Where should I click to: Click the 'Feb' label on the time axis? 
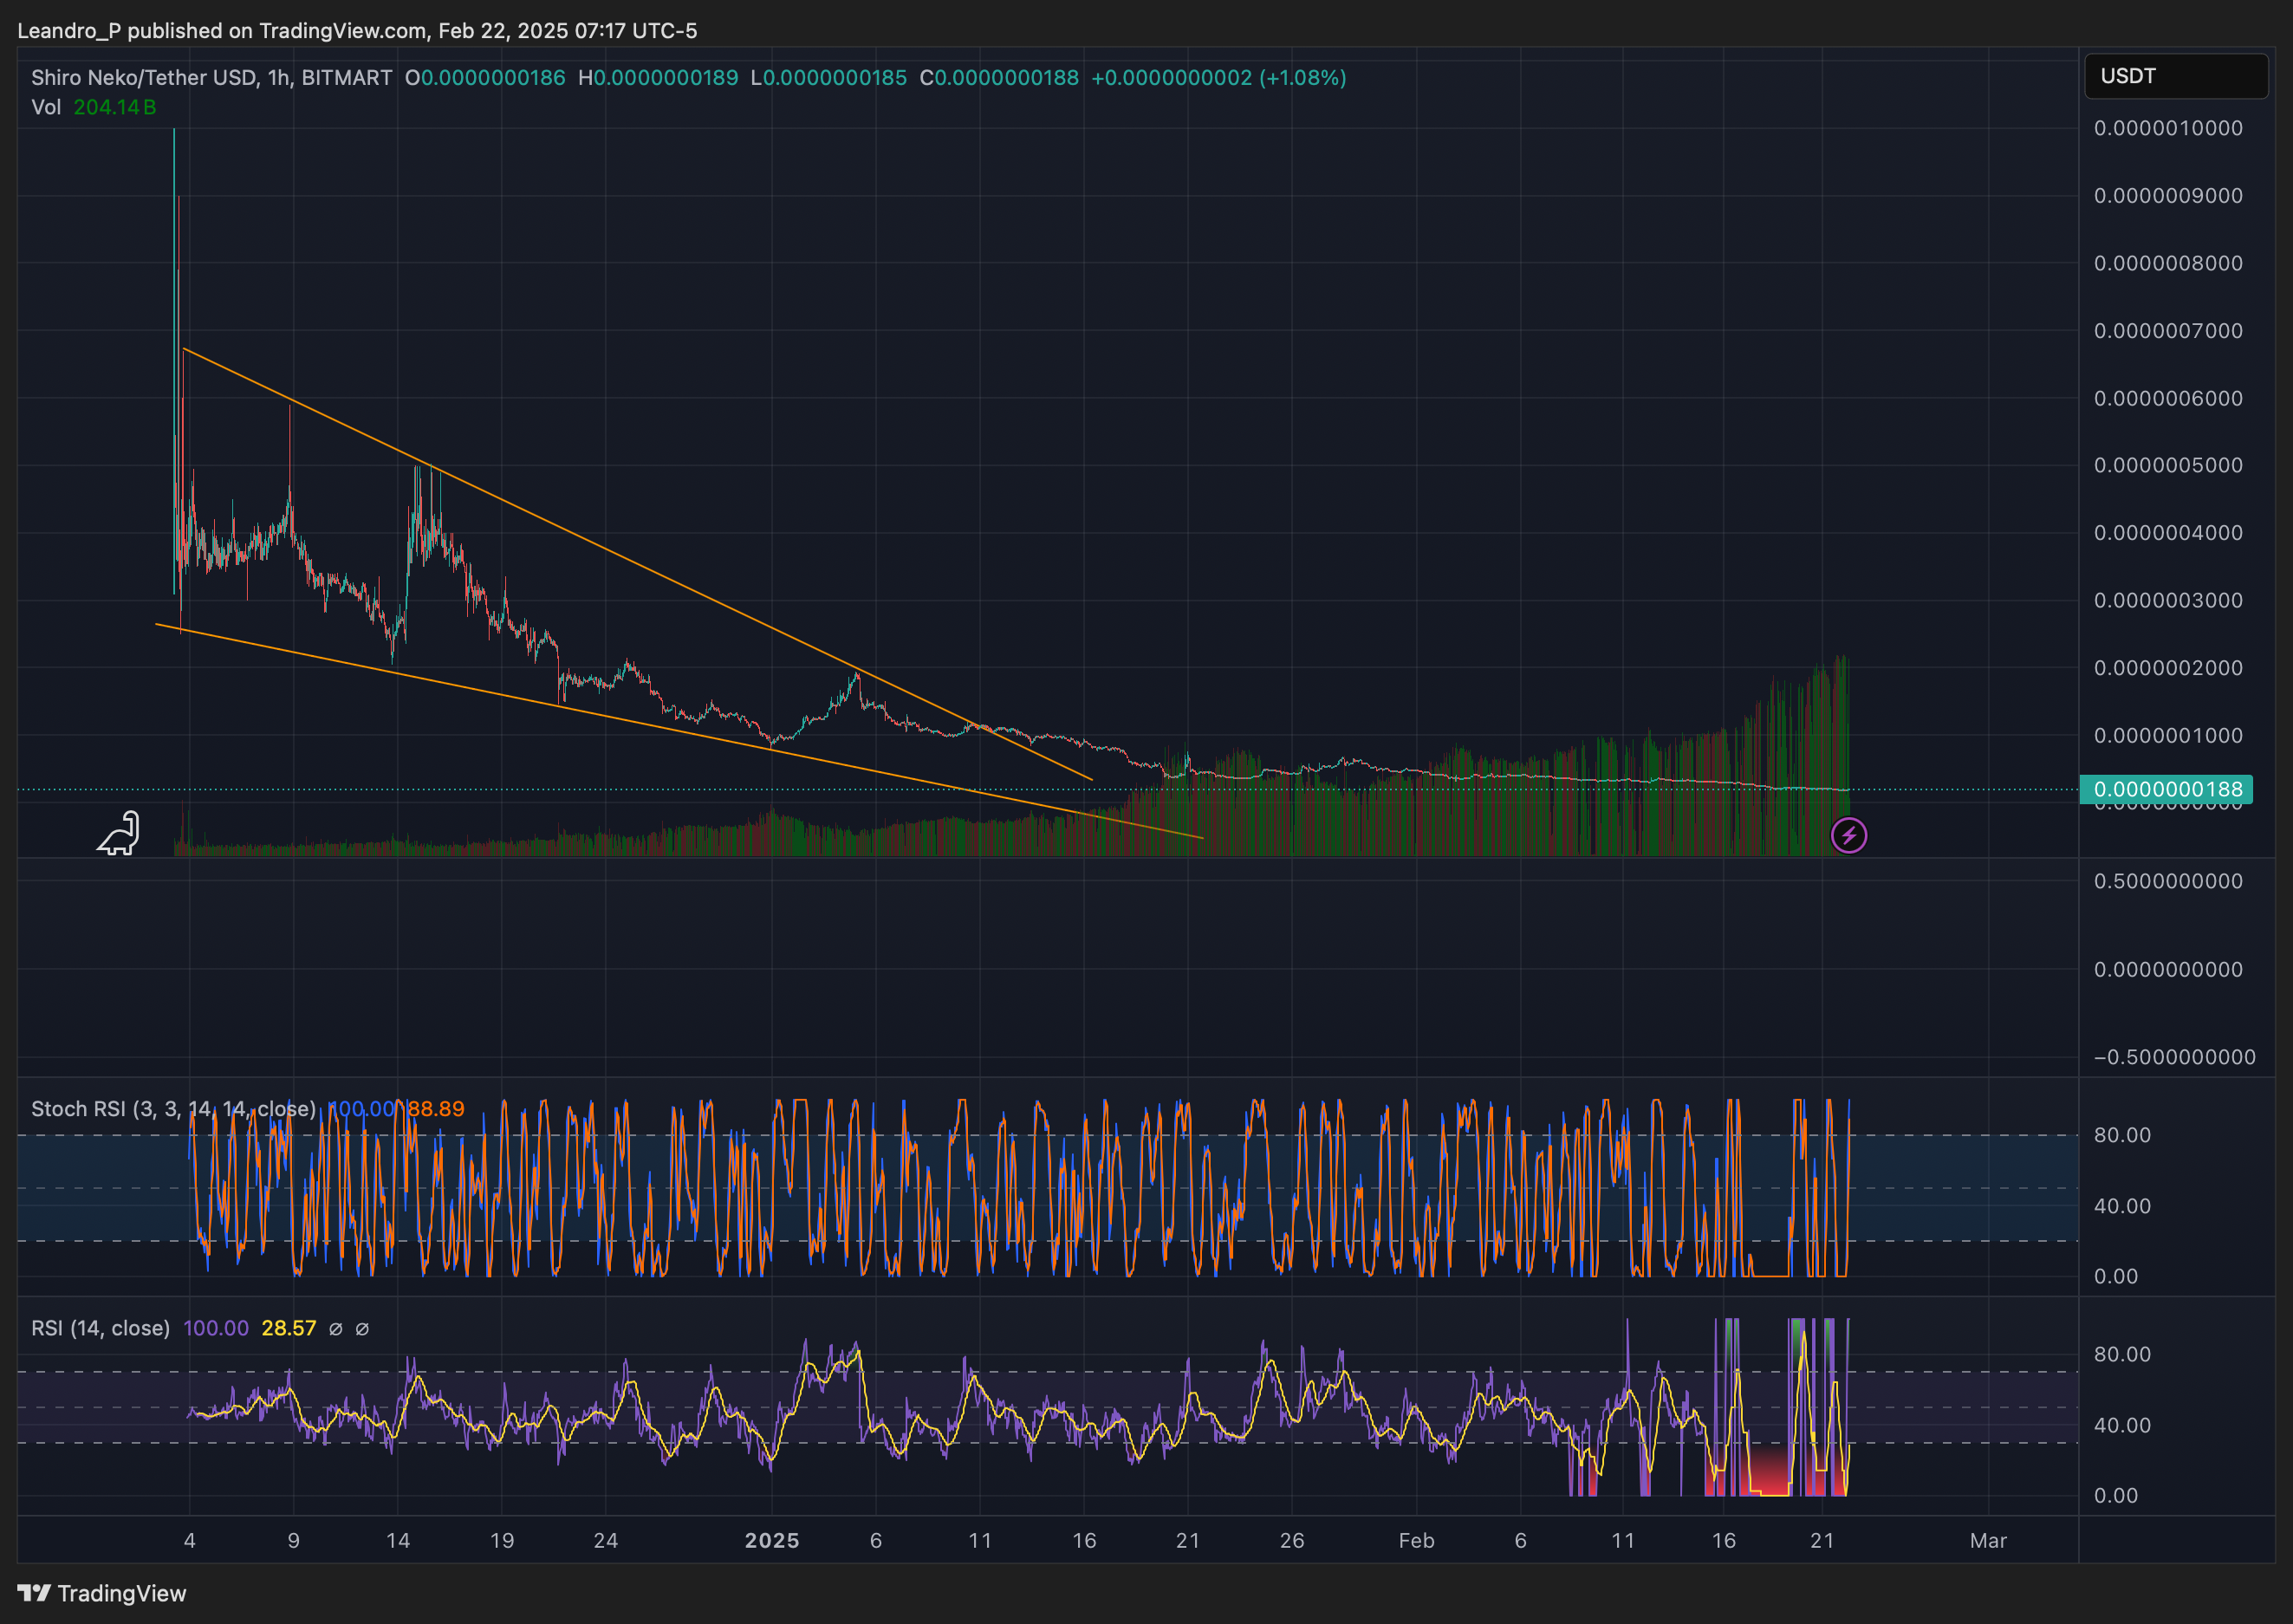1416,1540
